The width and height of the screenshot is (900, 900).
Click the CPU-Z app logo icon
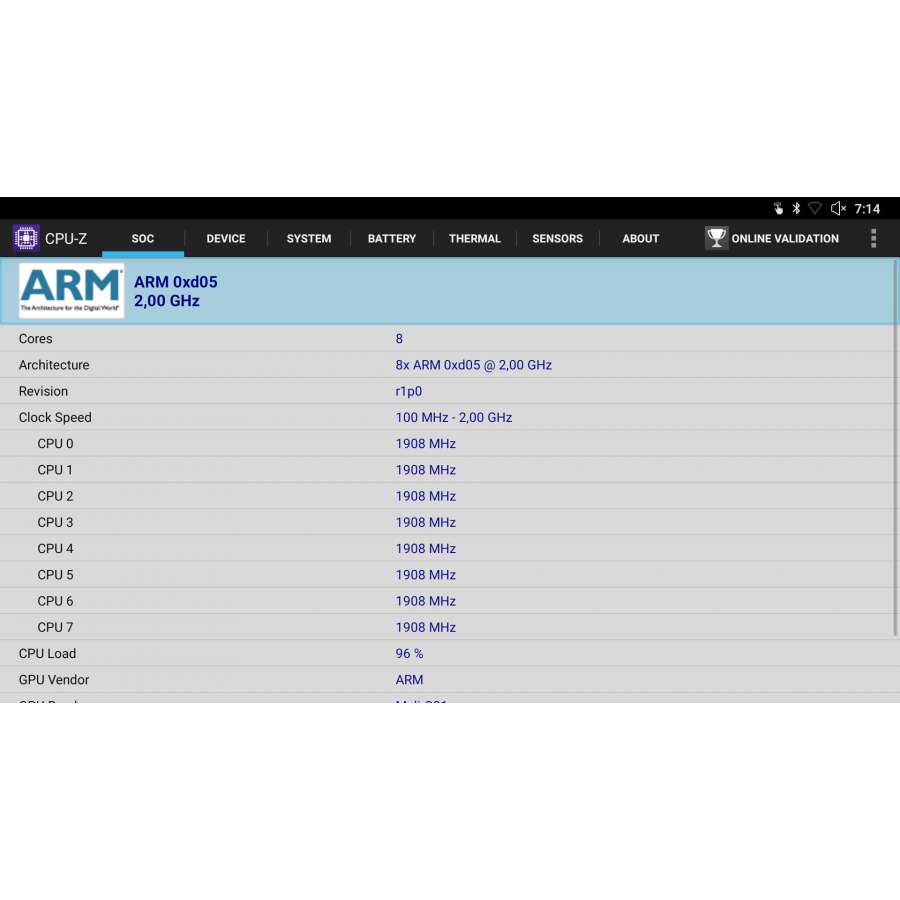26,238
